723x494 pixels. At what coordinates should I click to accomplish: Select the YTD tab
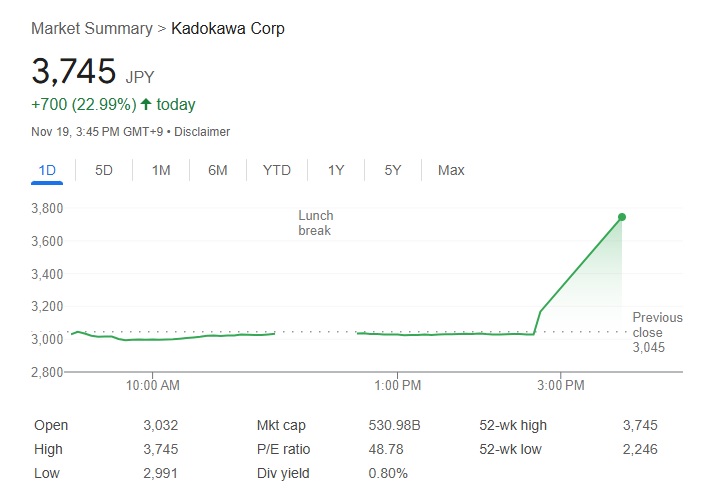(x=277, y=170)
